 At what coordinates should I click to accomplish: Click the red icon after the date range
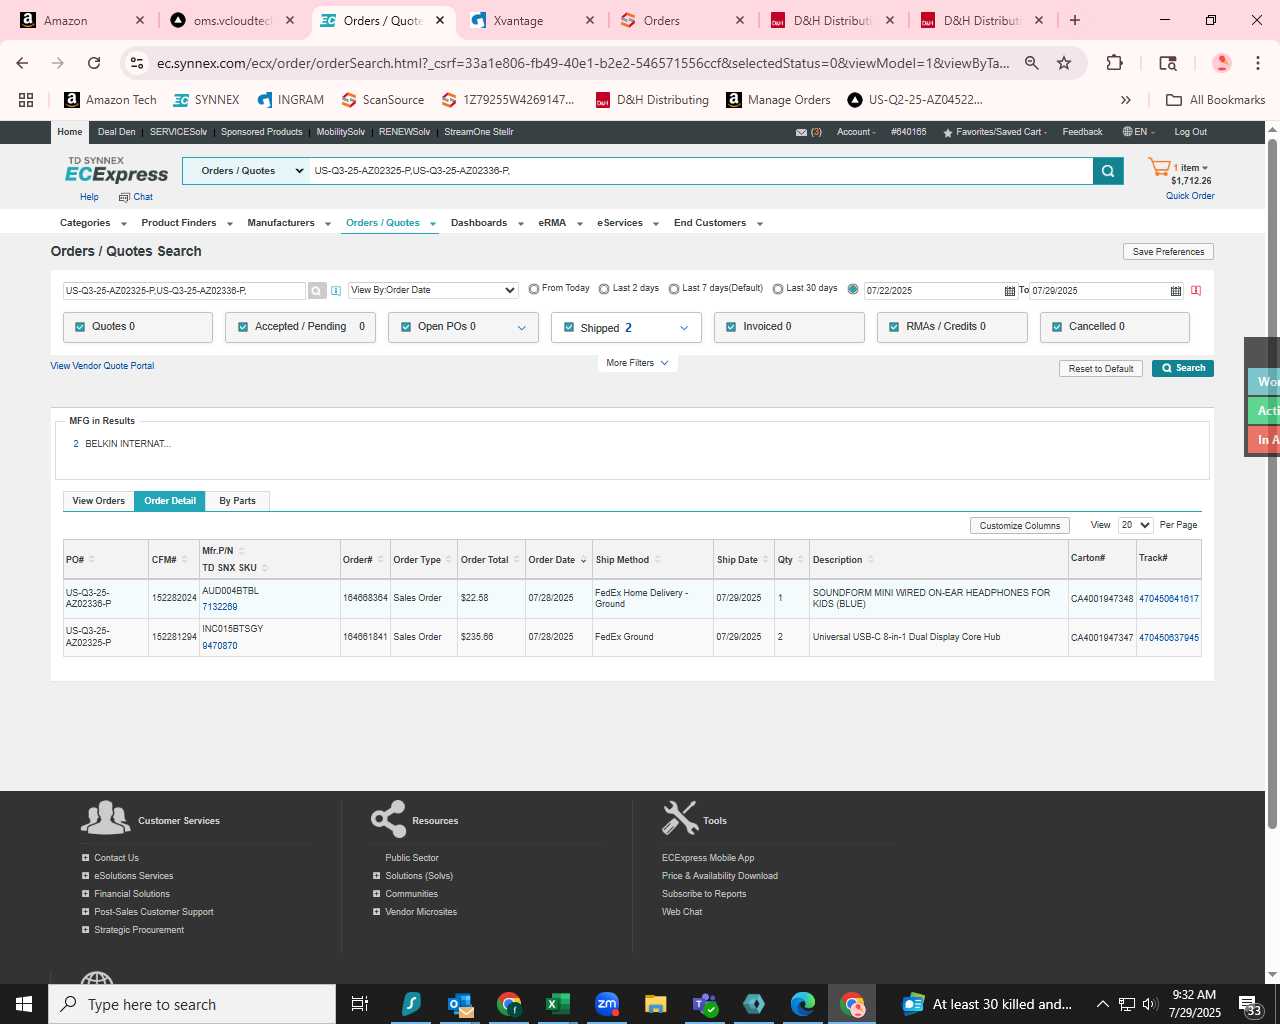[1196, 291]
